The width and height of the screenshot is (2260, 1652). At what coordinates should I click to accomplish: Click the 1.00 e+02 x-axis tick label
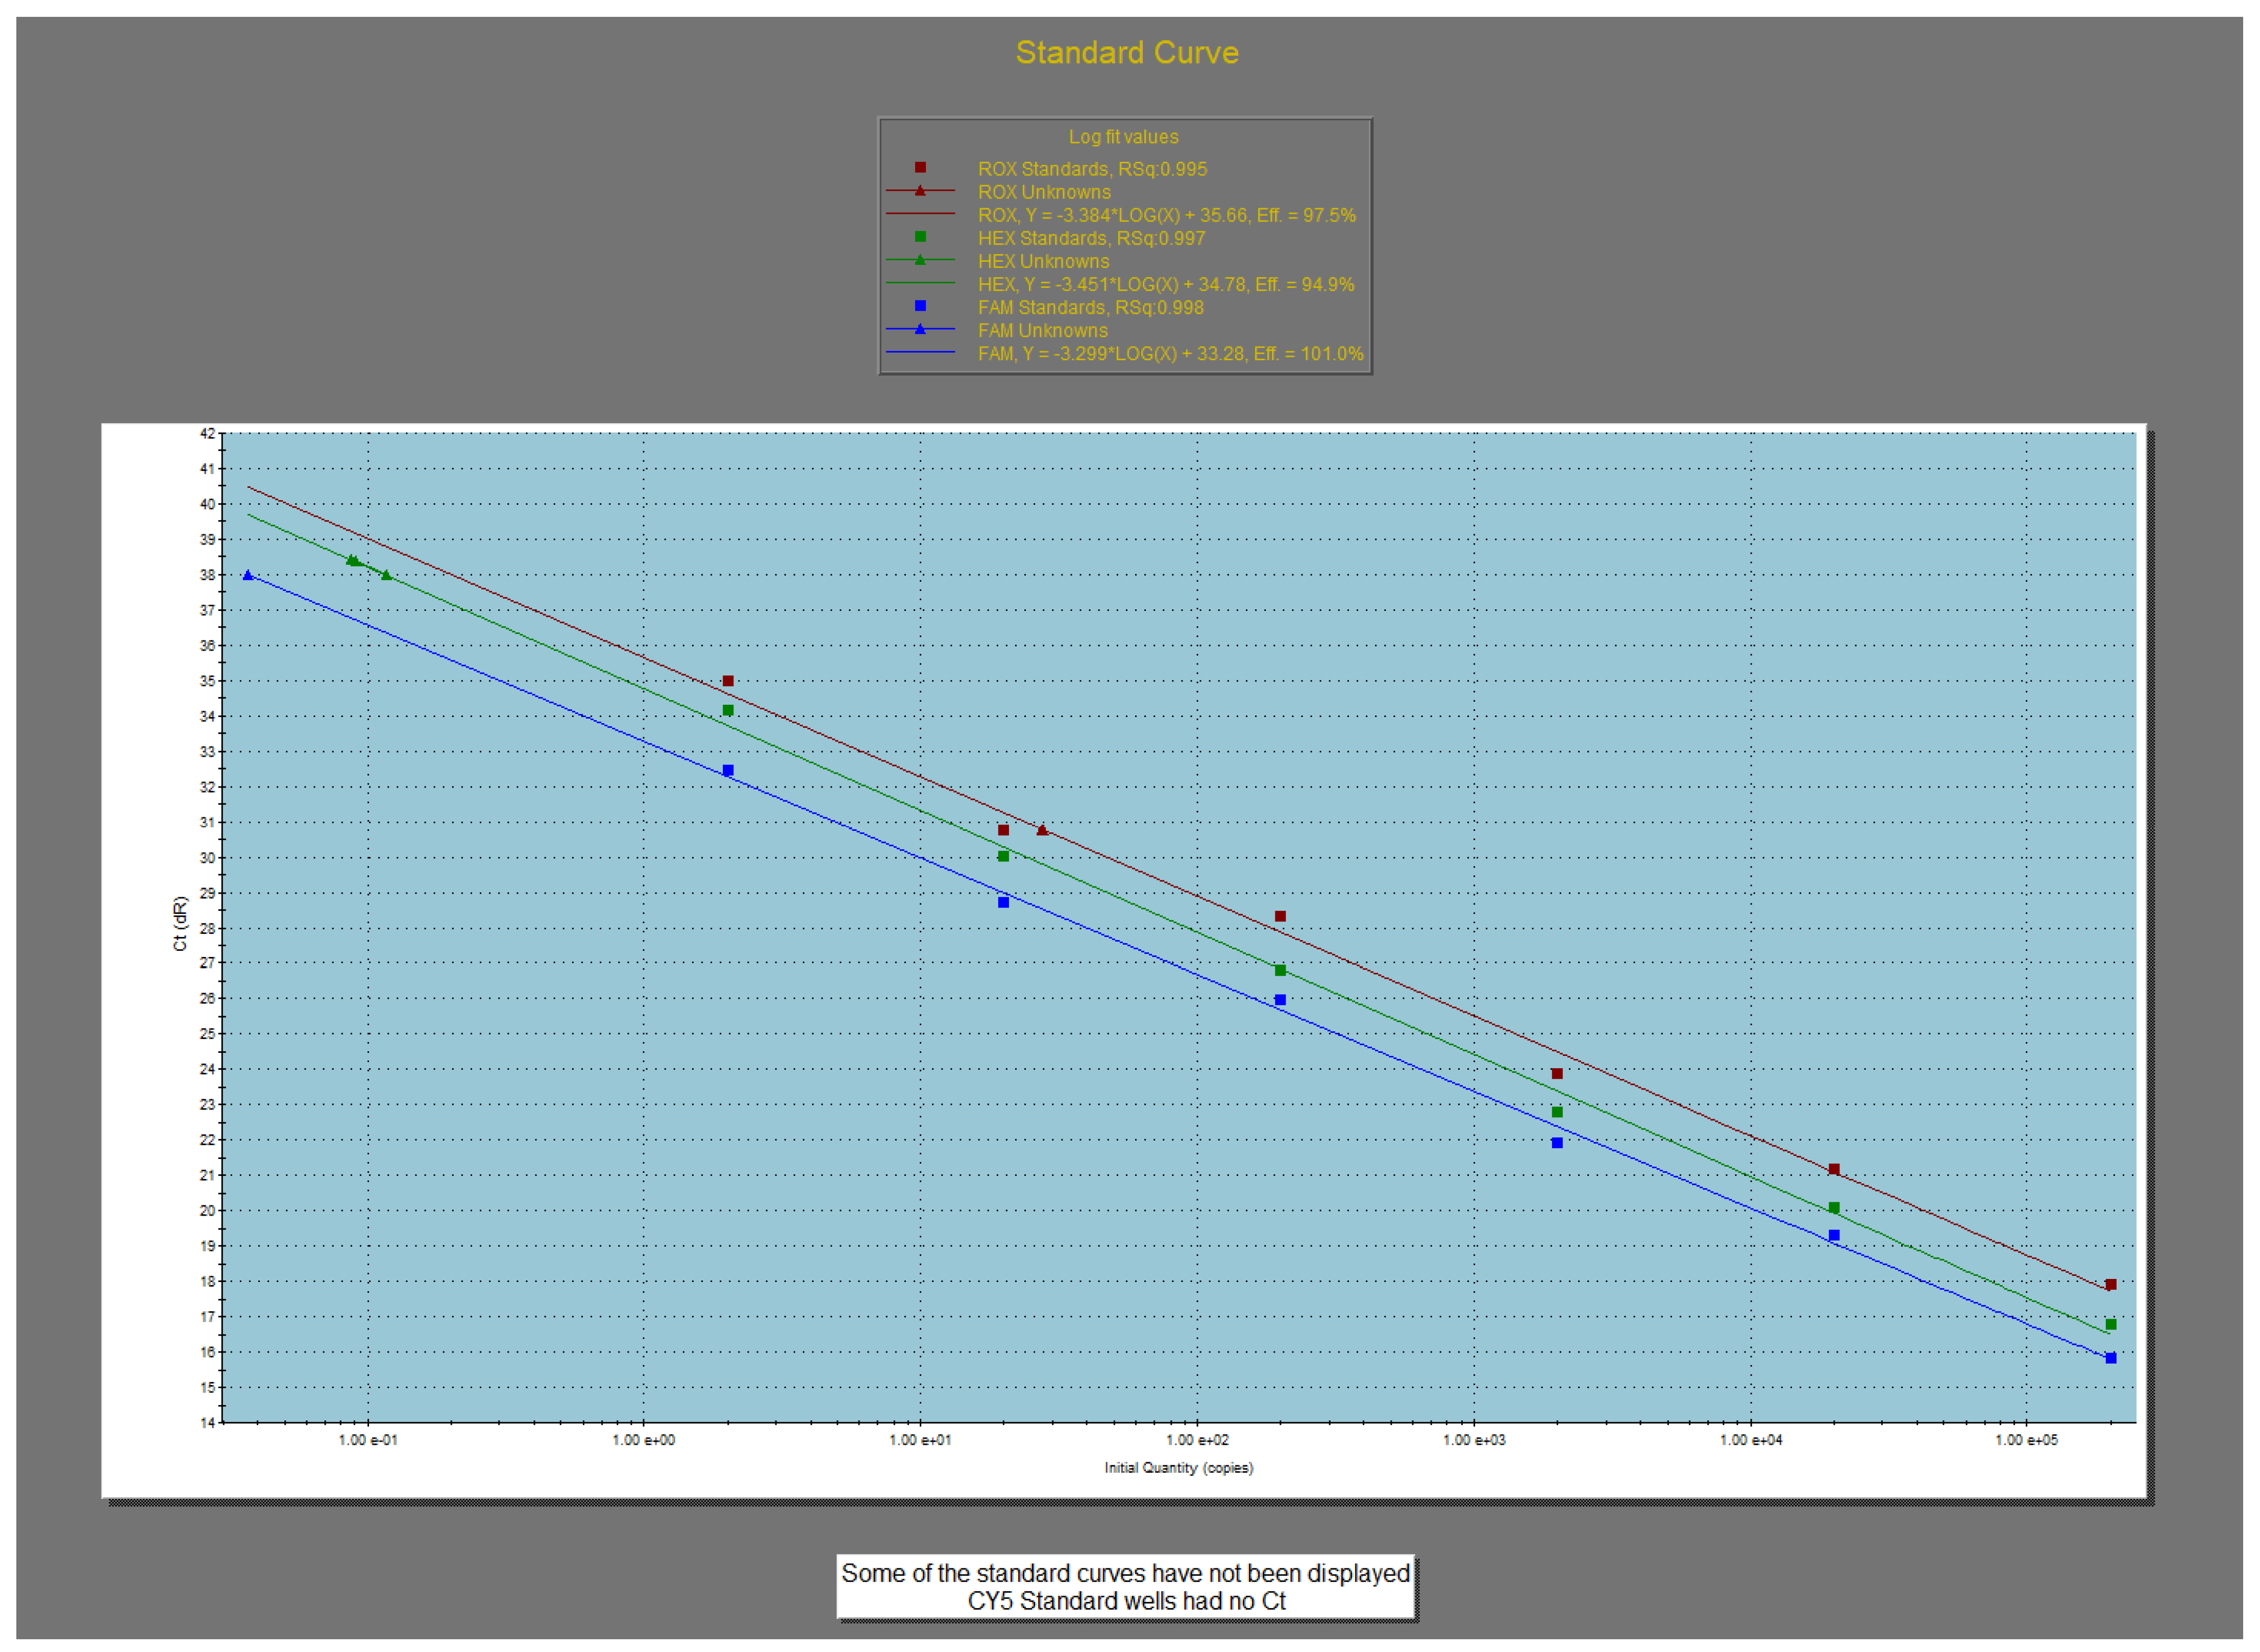(1197, 1440)
